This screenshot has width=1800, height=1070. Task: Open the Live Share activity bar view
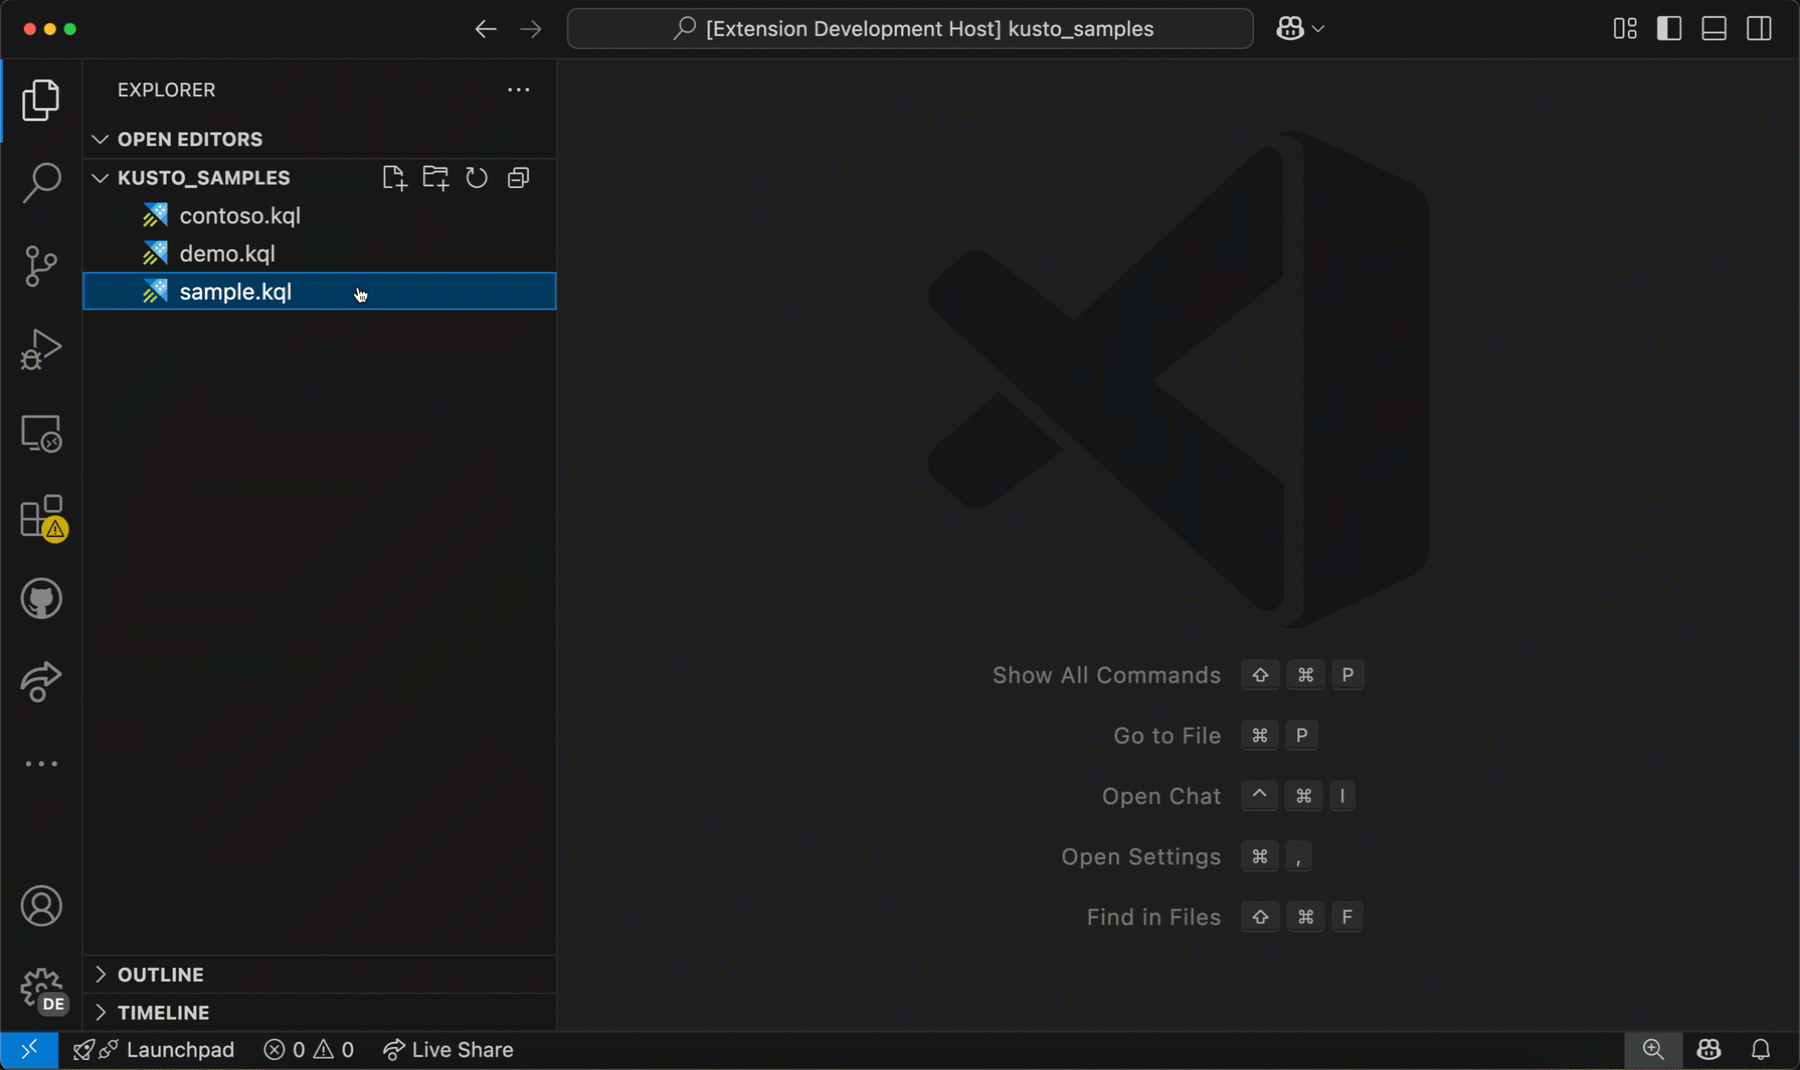[41, 682]
